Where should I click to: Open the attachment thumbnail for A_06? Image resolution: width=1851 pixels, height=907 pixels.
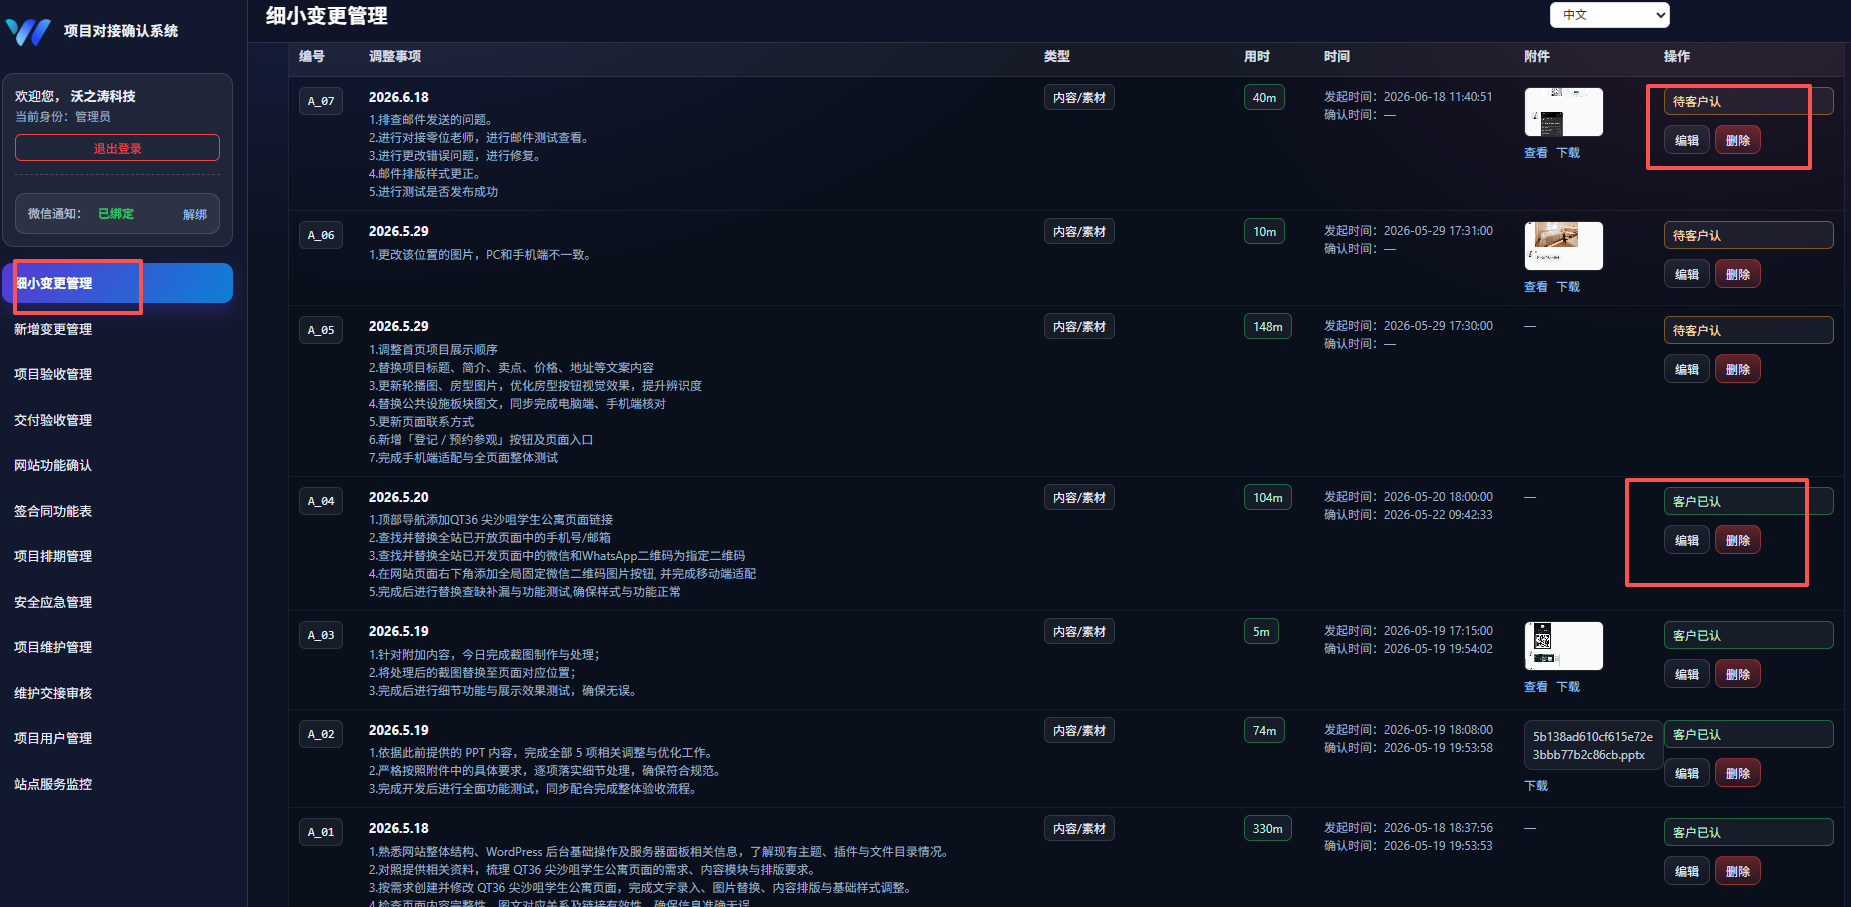(1563, 246)
